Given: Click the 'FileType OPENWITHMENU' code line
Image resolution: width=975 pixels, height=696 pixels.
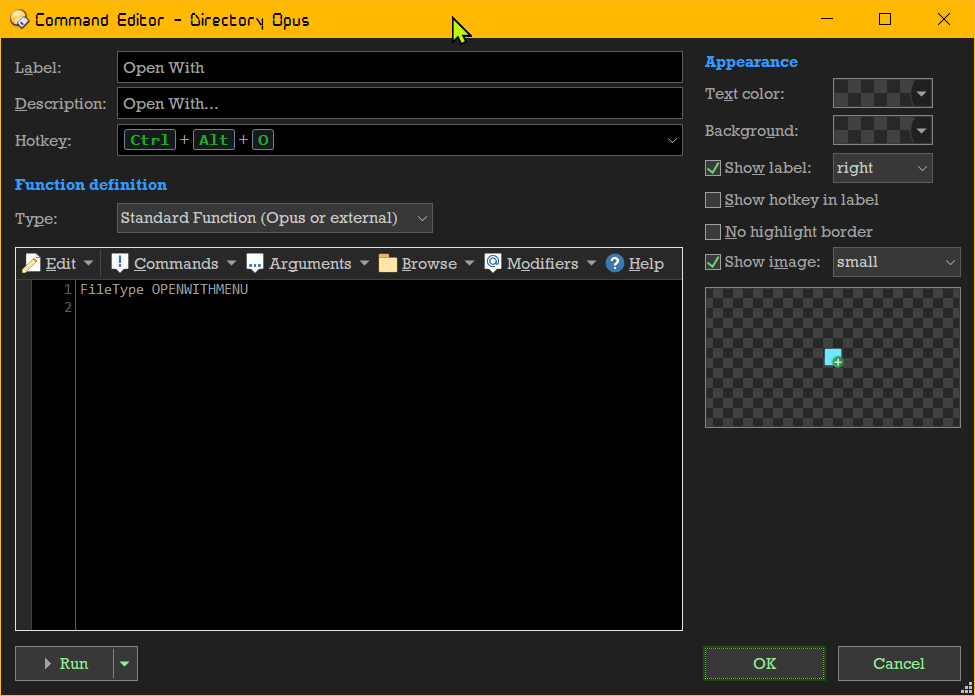Looking at the screenshot, I should coord(164,289).
